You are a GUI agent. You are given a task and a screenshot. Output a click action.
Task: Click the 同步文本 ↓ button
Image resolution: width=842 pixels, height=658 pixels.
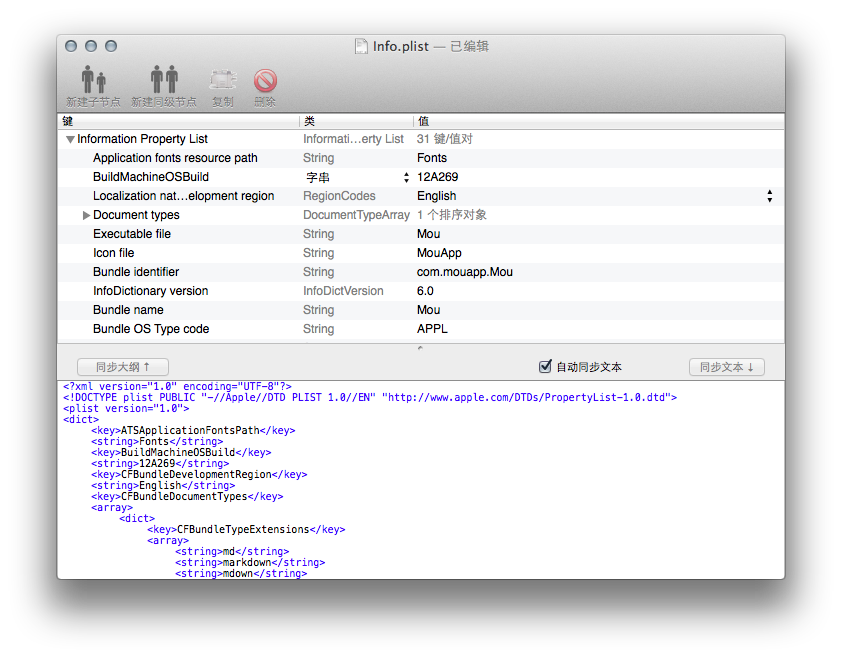727,367
